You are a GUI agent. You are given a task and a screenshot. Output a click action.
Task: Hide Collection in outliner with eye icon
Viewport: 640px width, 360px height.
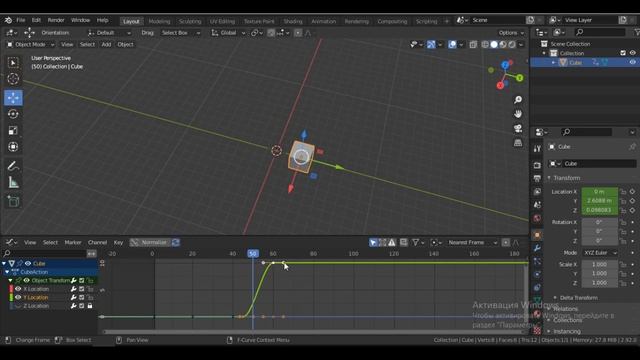632,53
